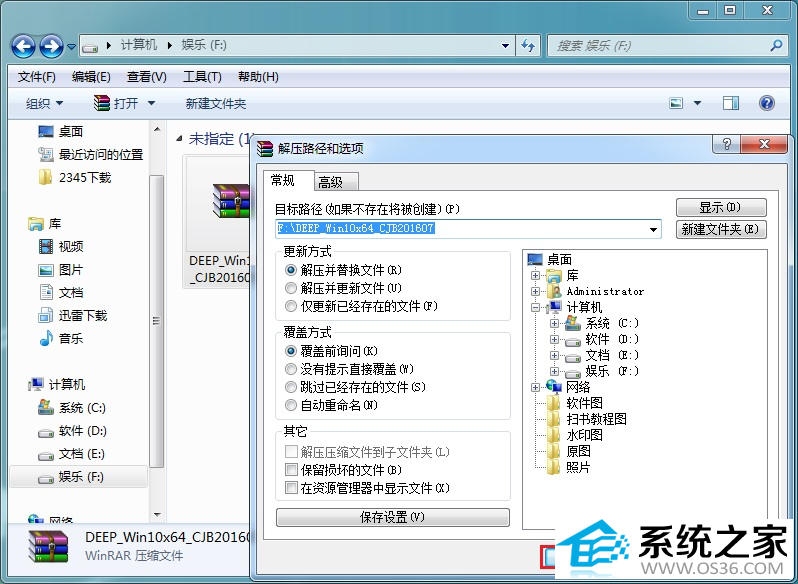Open 迅雷下载 in sidebar
This screenshot has height=584, width=798.
pos(73,315)
